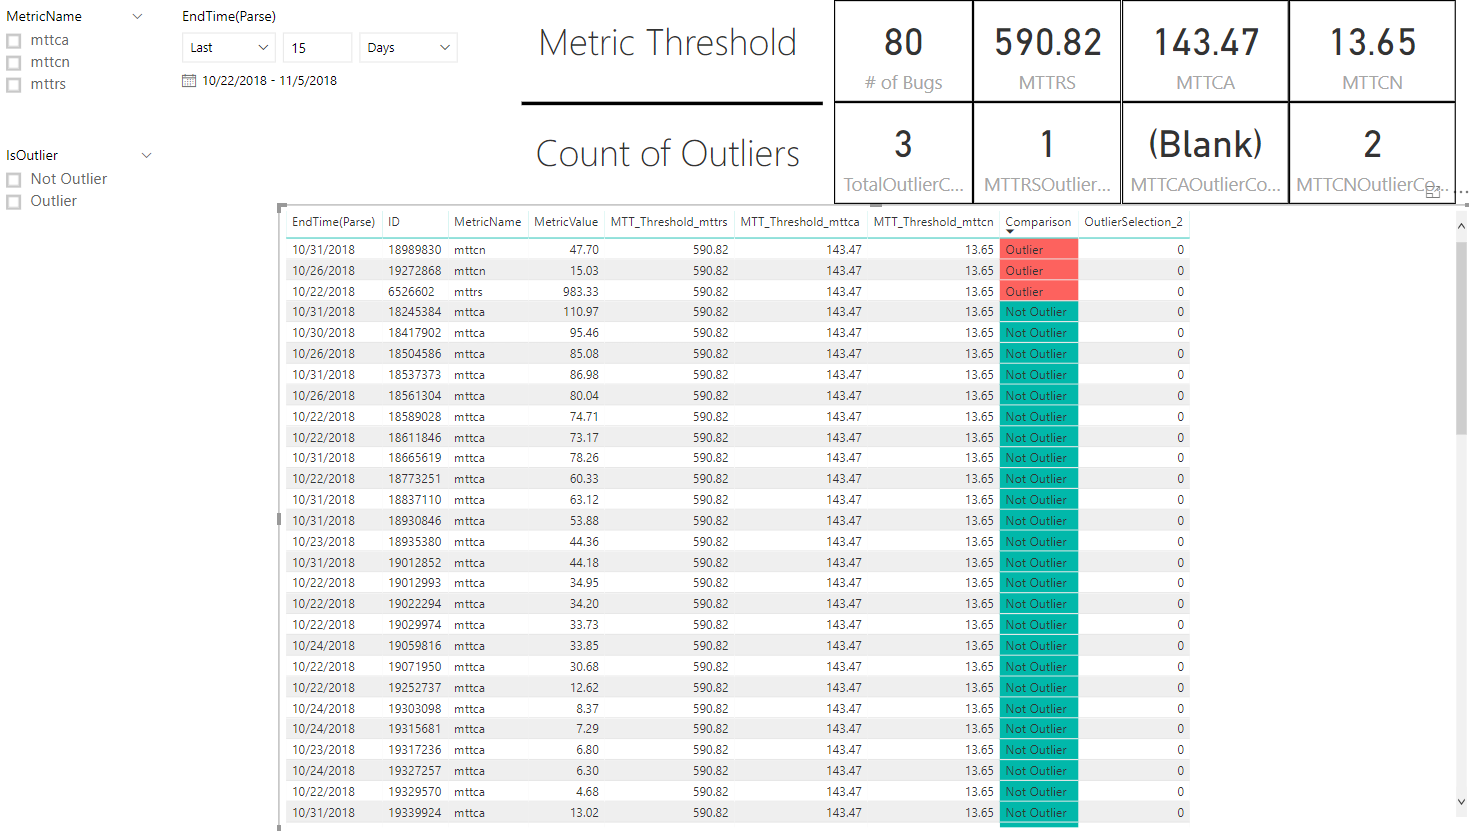Click the 15 relative date number field
Screen dimensions: 1469x831
(x=318, y=47)
